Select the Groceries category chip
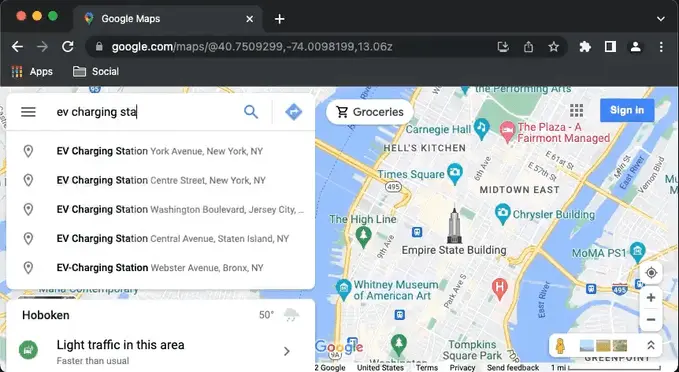 pos(369,112)
